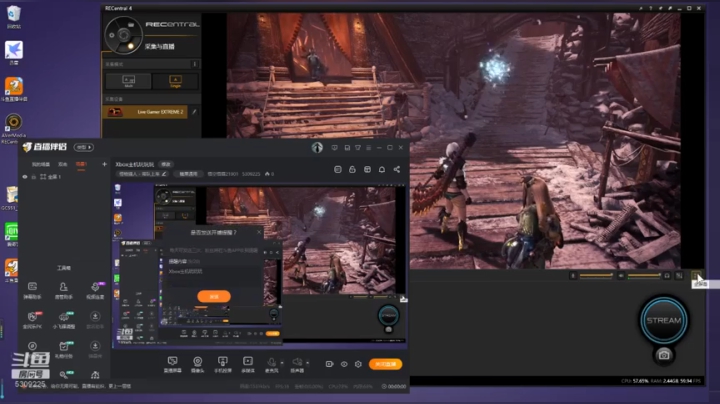Open RECentral help question-mark icon in title bar
This screenshot has height=404, width=720.
tap(651, 8)
